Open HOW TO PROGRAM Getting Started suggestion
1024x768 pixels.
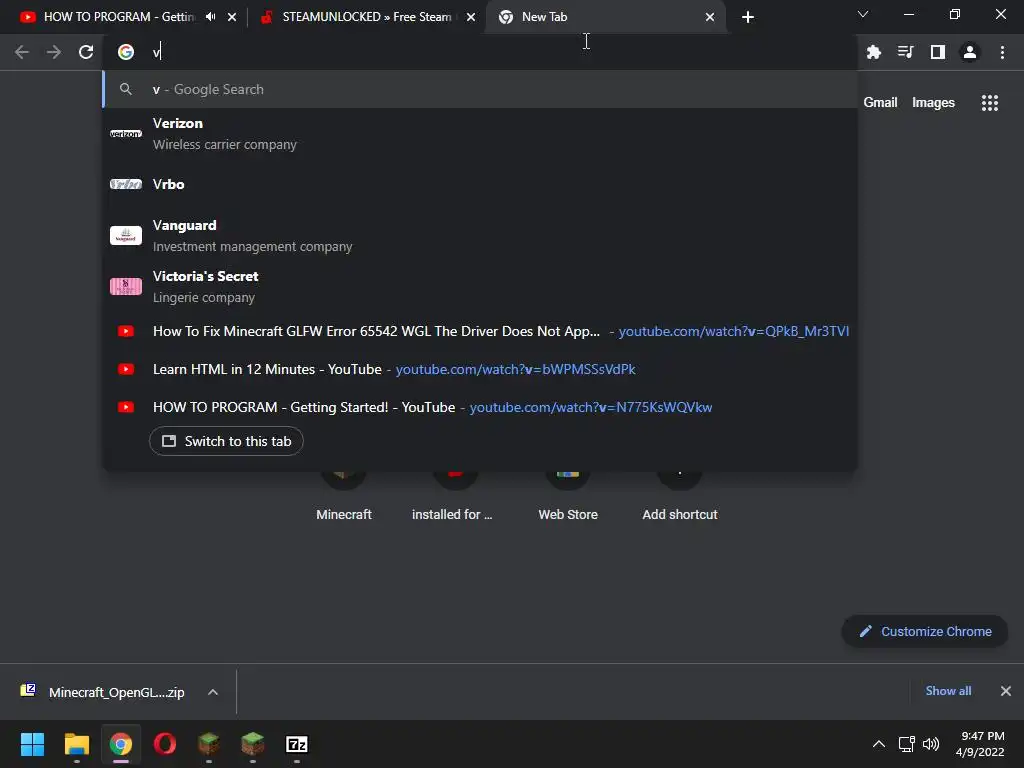pos(480,407)
